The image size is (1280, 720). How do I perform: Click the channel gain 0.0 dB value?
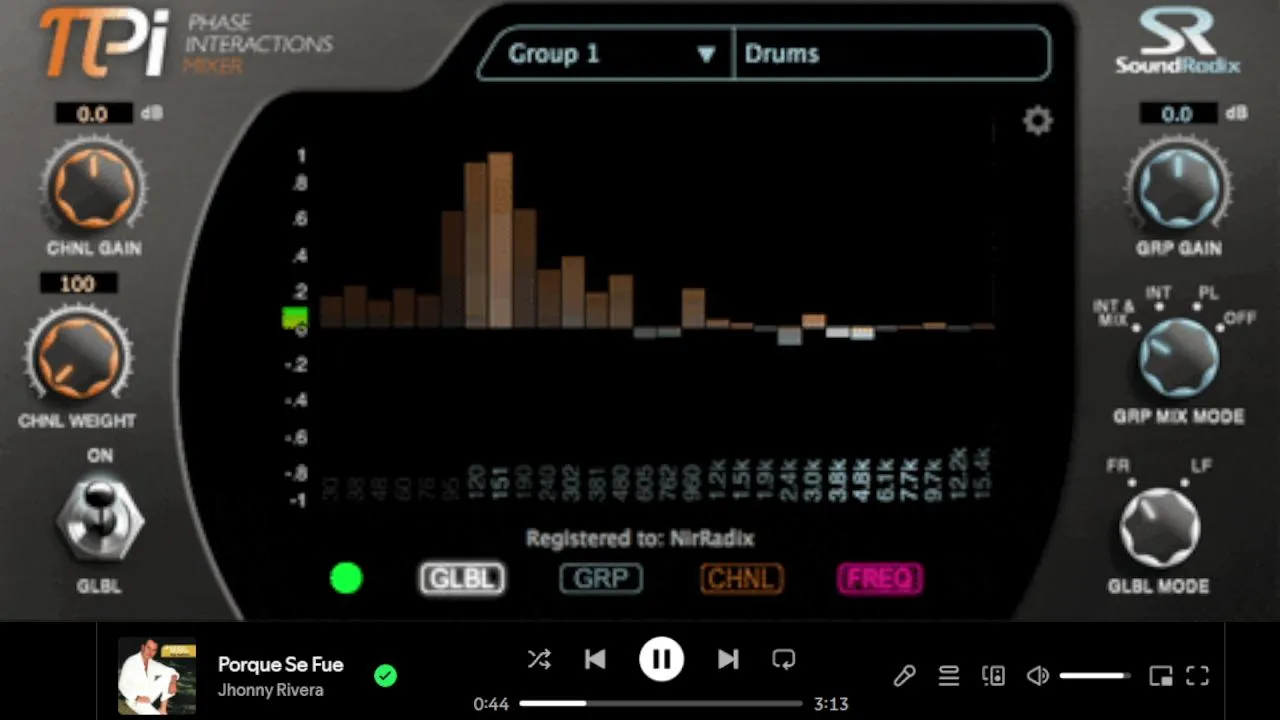(93, 114)
